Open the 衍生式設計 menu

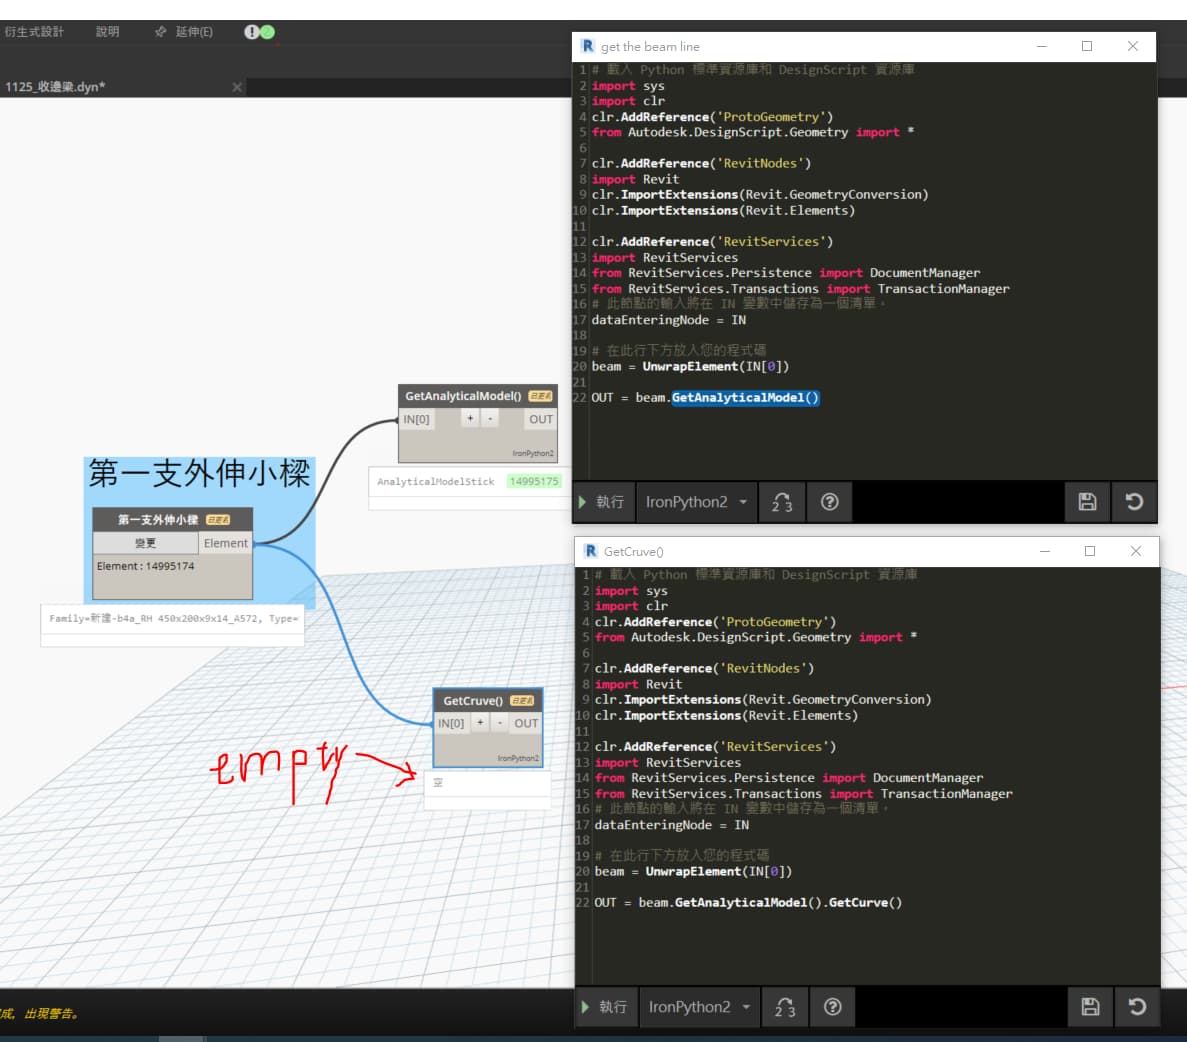pos(34,32)
